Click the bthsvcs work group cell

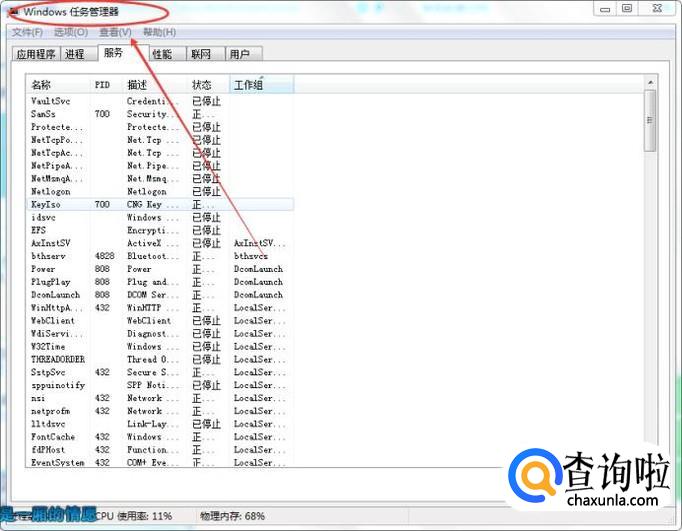pyautogui.click(x=251, y=256)
